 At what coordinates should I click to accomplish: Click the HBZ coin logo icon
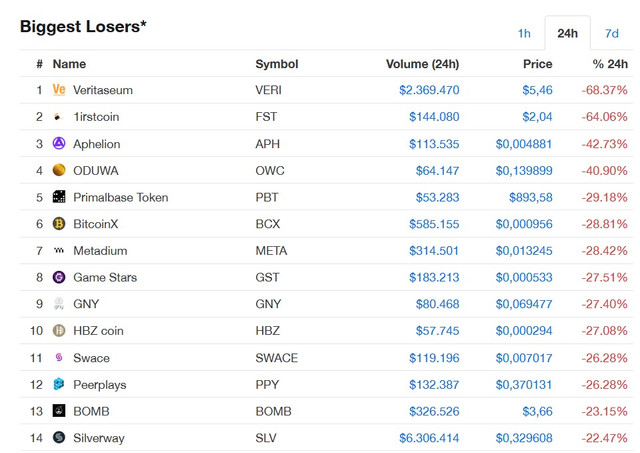[x=59, y=331]
